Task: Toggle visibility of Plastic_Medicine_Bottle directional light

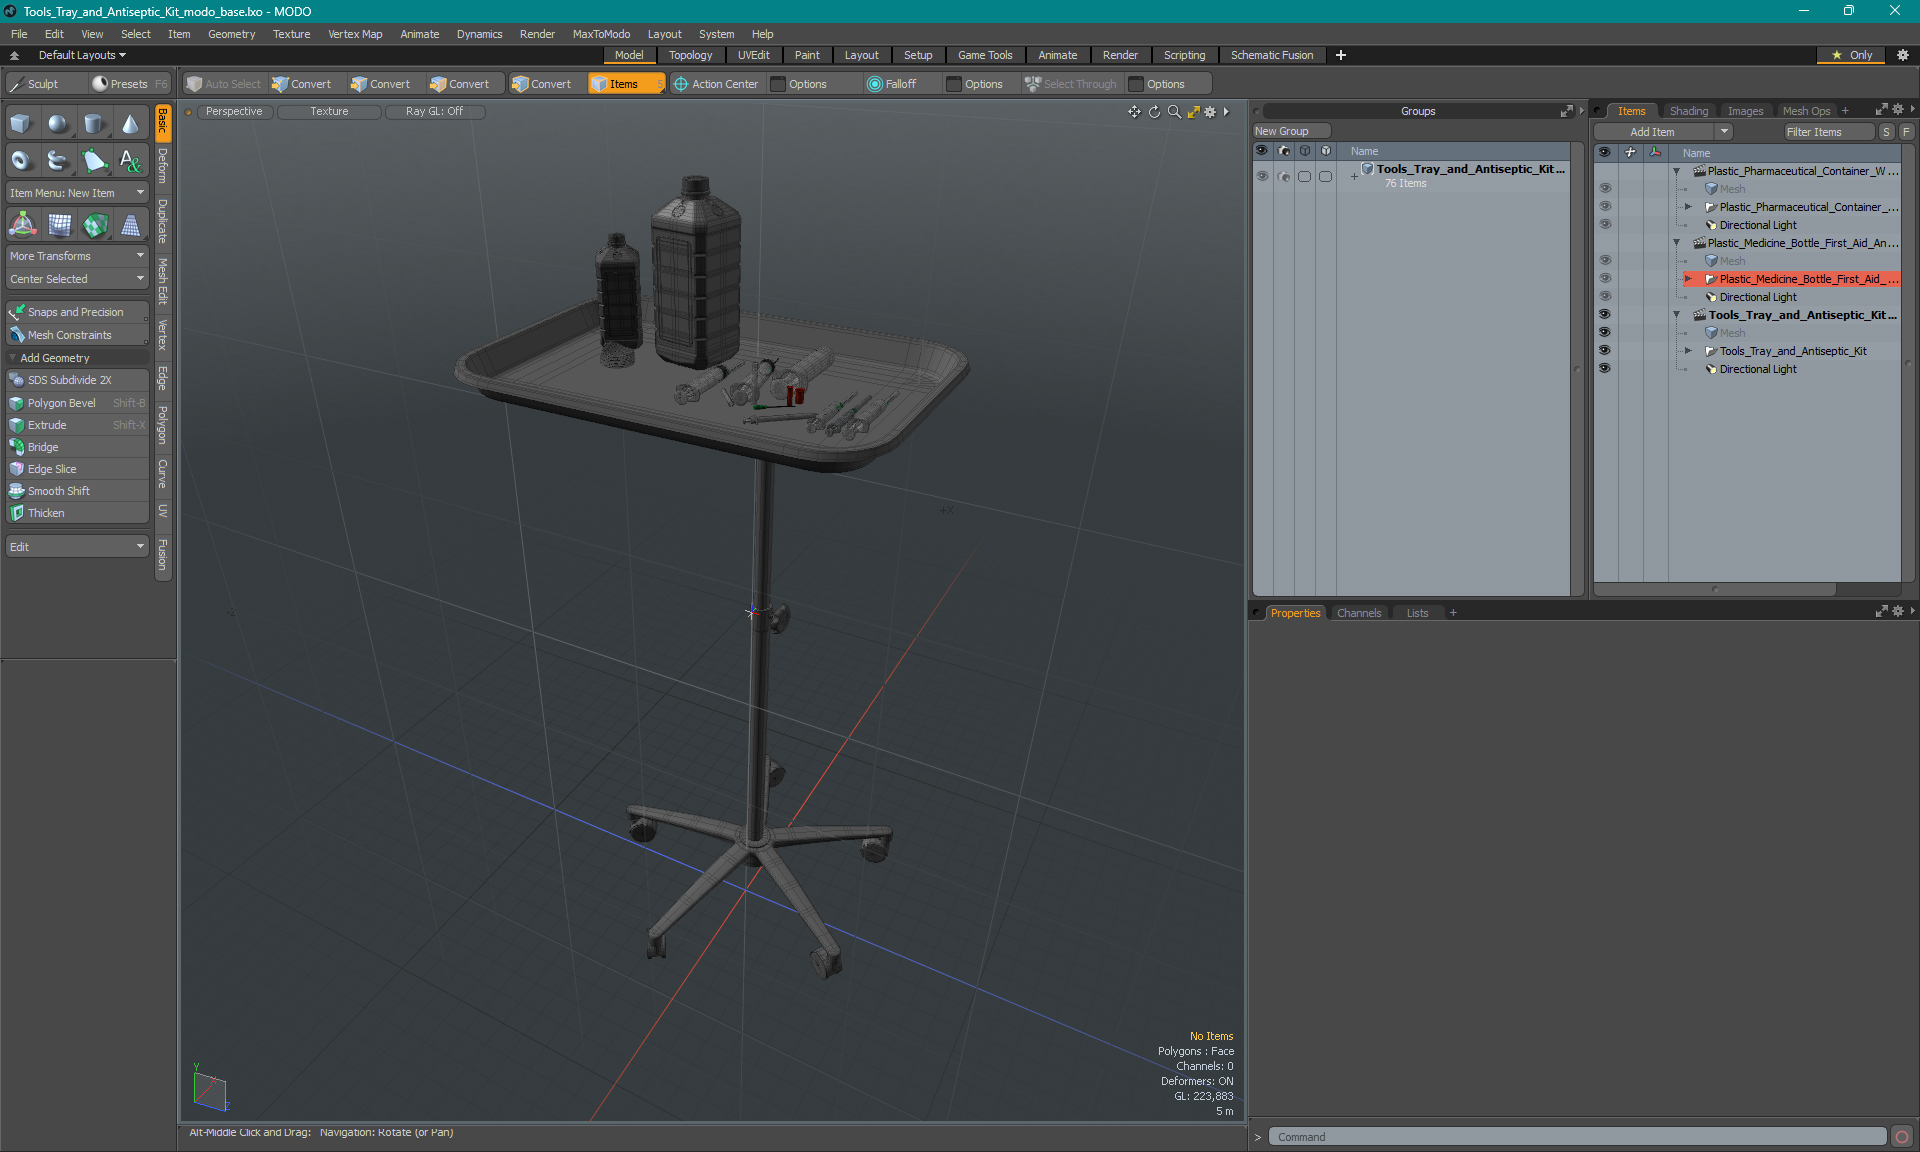Action: (x=1604, y=297)
